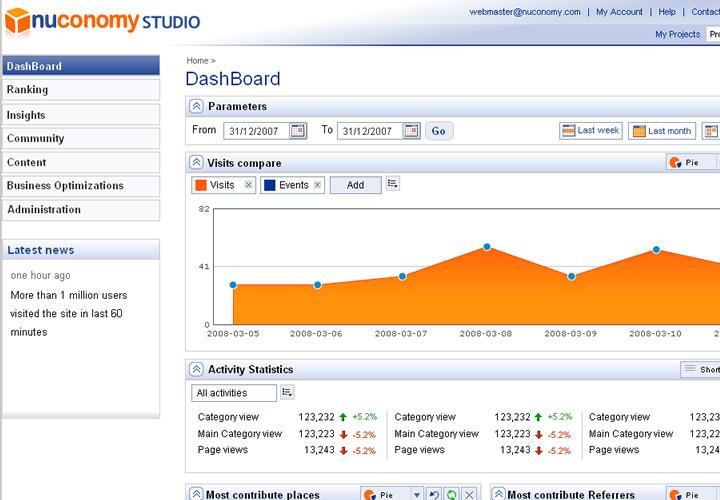Open Pie dropdown in Most contribute places
The height and width of the screenshot is (500, 720).
[390, 494]
